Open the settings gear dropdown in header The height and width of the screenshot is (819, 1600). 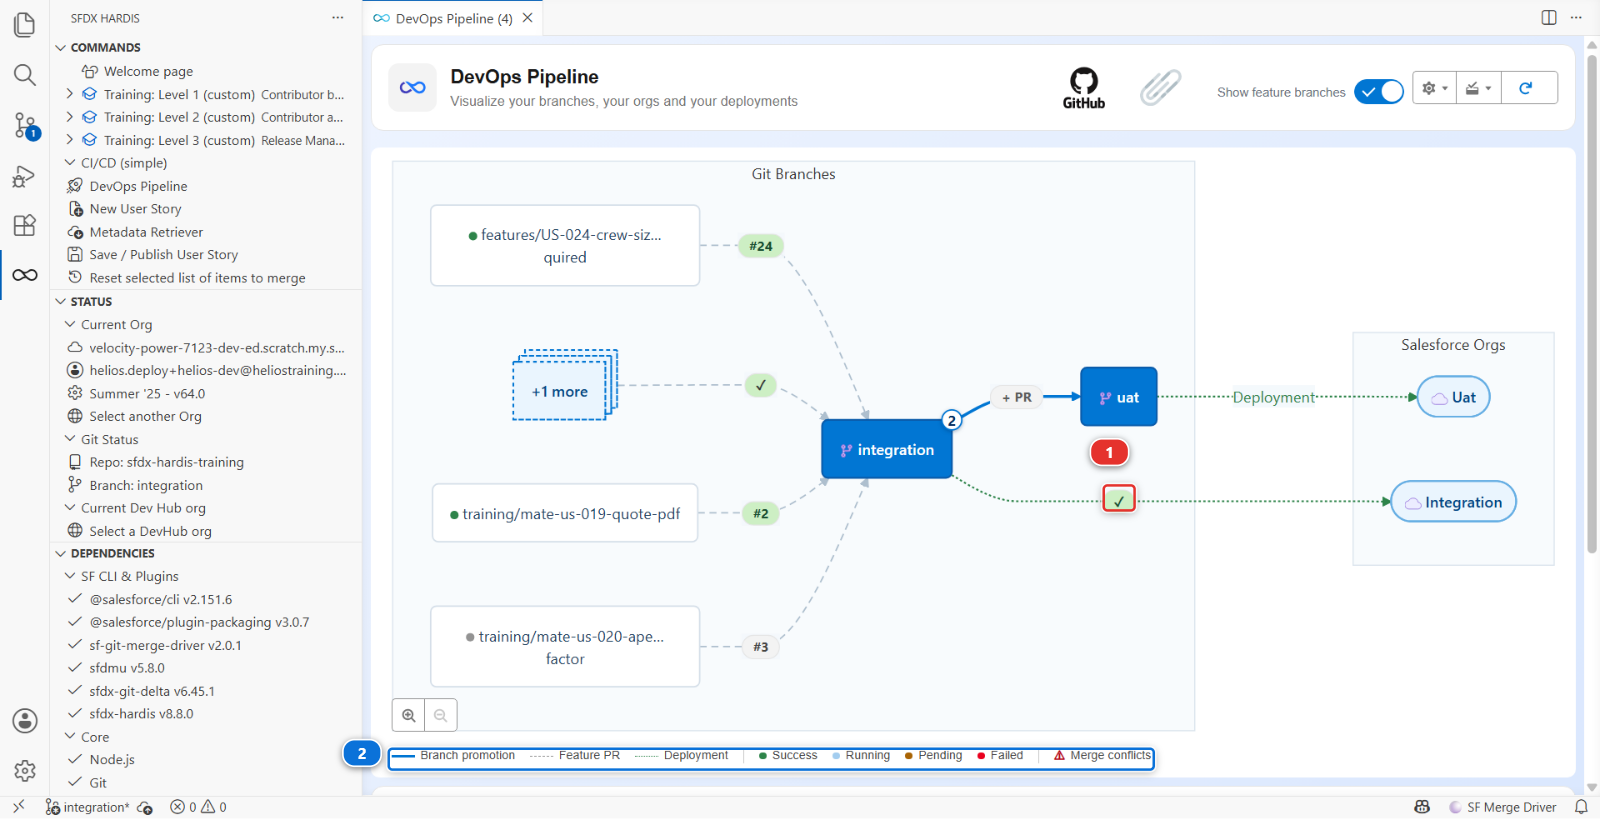click(x=1434, y=88)
